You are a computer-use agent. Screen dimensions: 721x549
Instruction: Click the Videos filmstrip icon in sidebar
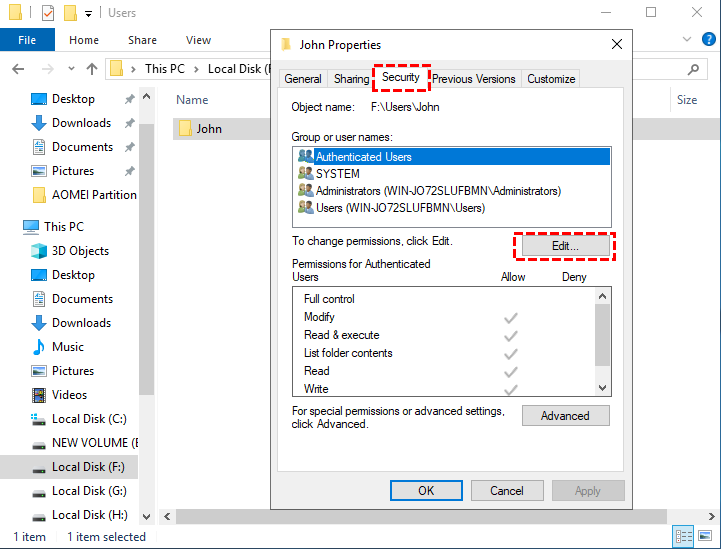click(x=39, y=395)
